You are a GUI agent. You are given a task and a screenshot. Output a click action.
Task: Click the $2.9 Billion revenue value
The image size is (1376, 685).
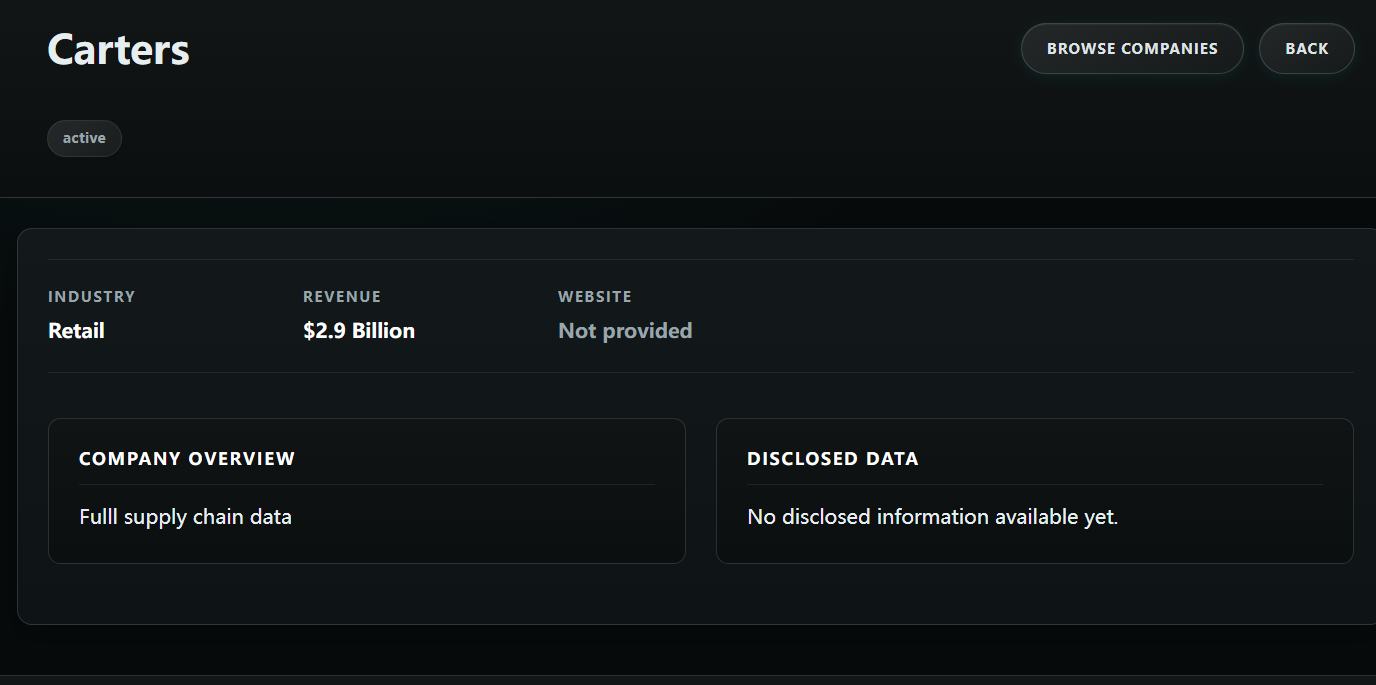point(359,331)
